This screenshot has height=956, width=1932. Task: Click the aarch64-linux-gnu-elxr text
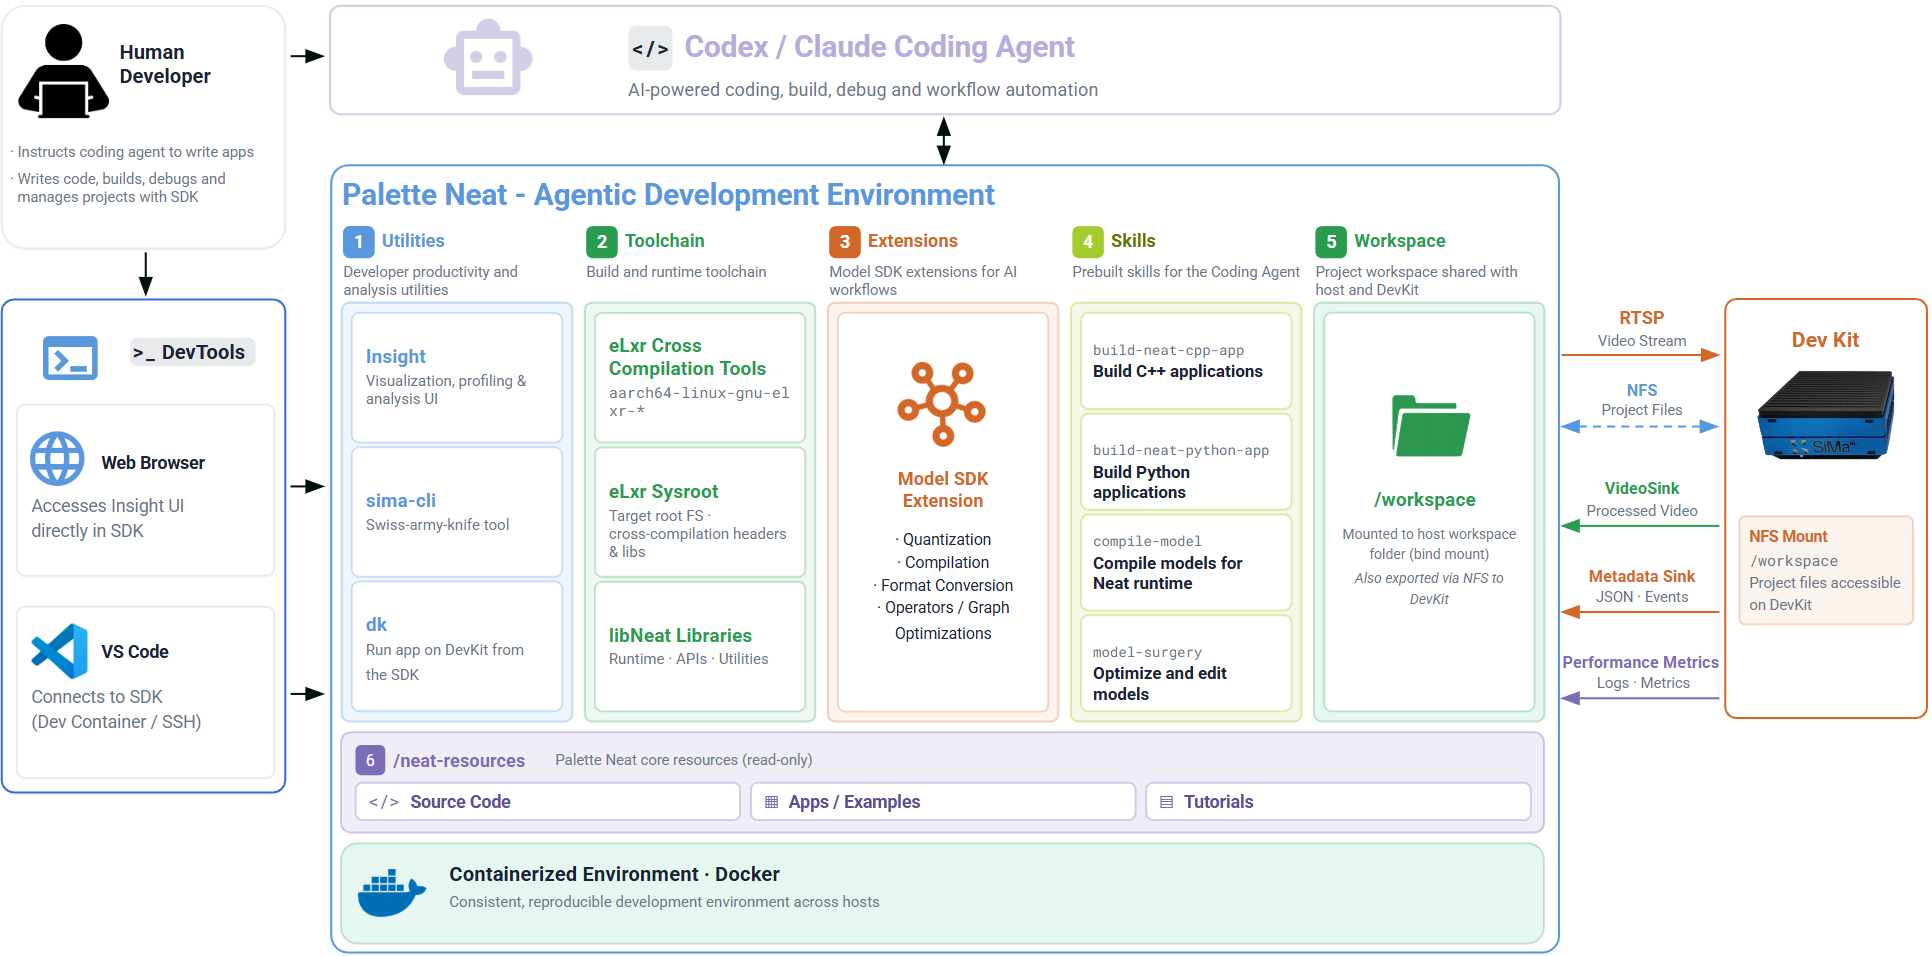pos(699,402)
